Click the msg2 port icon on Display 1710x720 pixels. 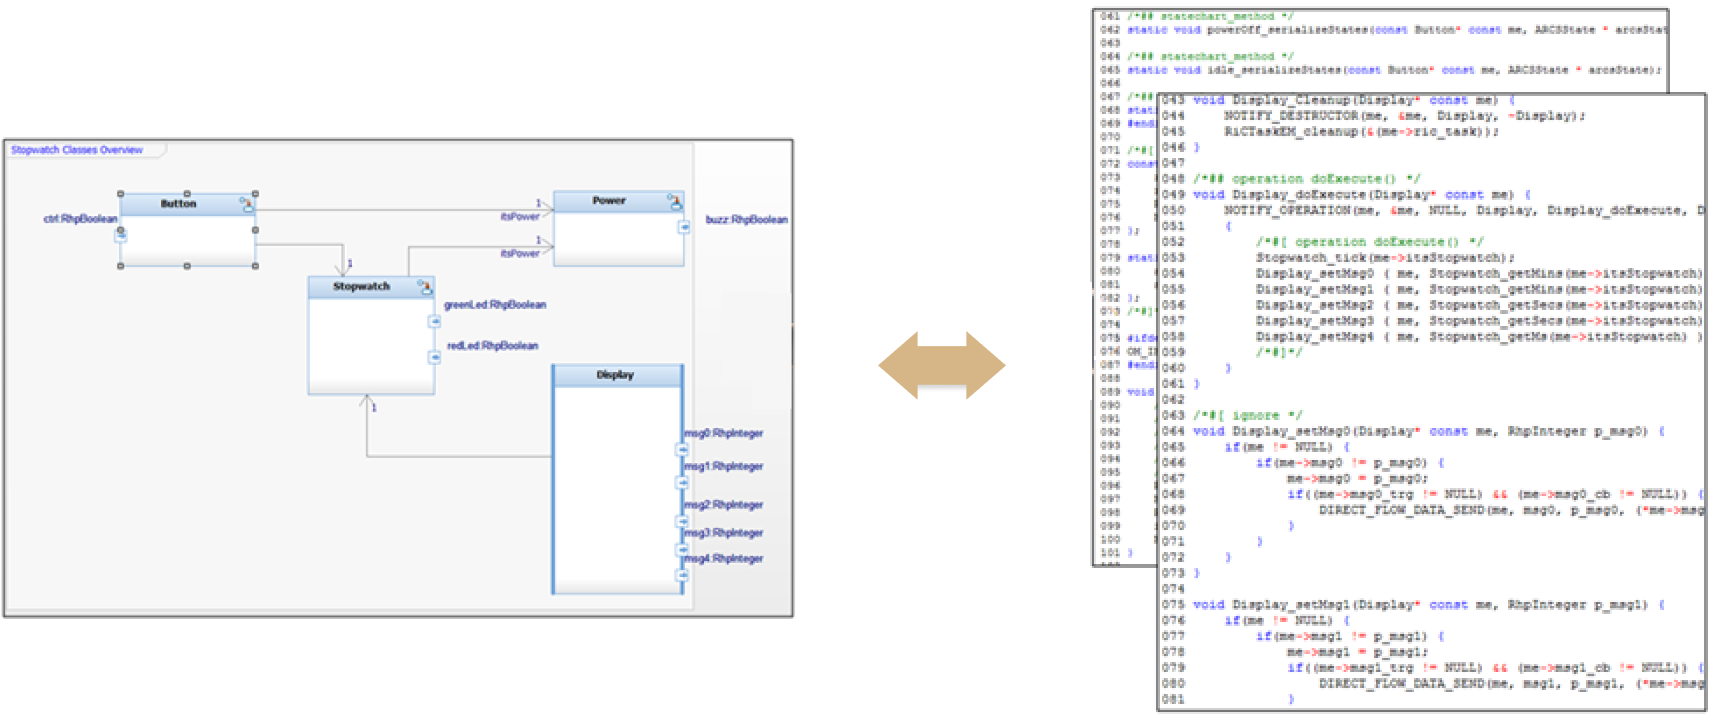pyautogui.click(x=683, y=521)
